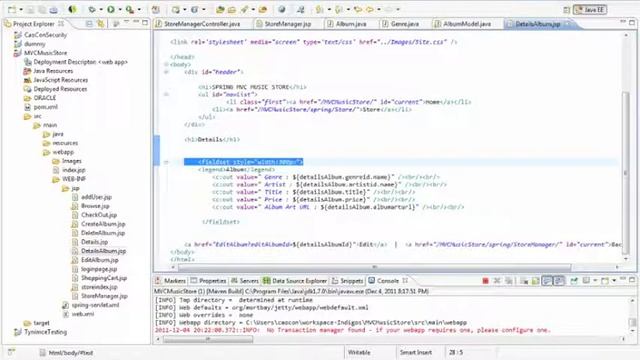The width and height of the screenshot is (640, 360).
Task: Click the Open Console icon
Action: (605, 281)
